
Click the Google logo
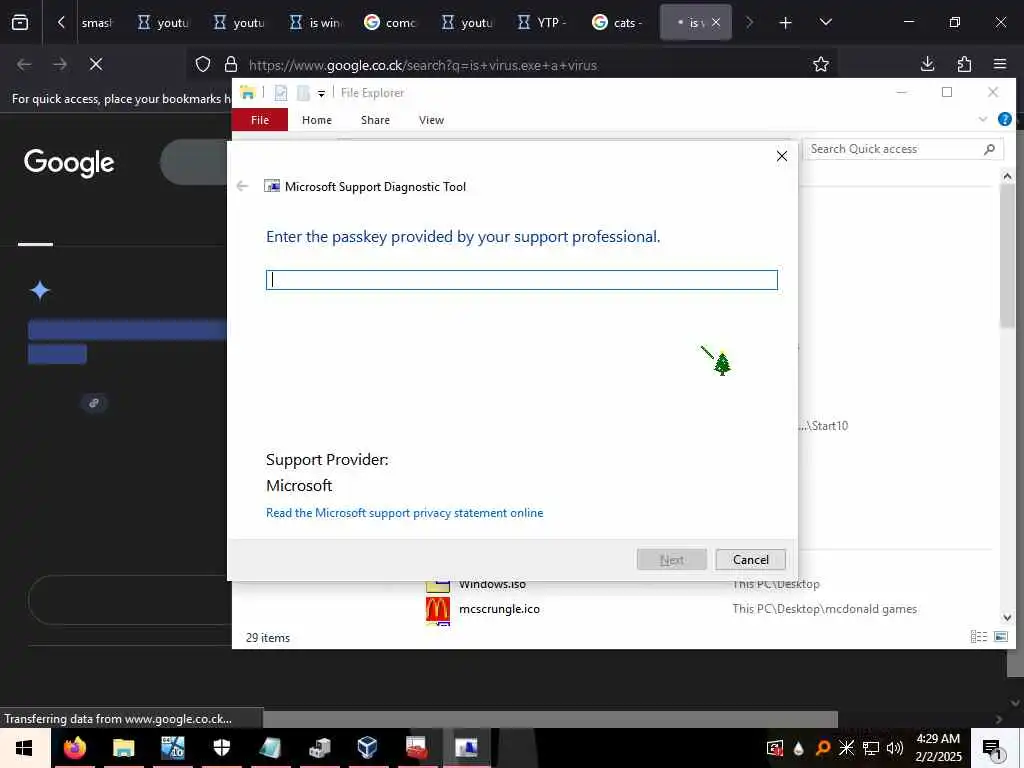tap(69, 163)
